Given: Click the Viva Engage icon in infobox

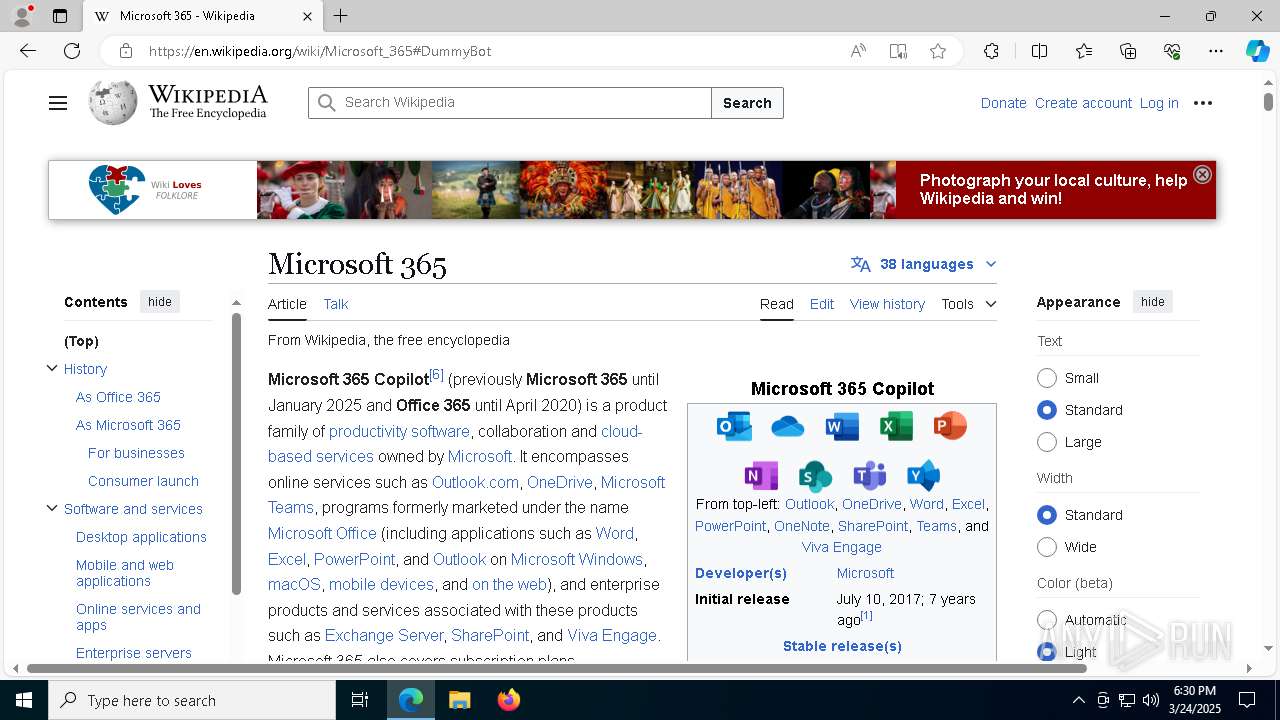Looking at the screenshot, I should [x=923, y=475].
